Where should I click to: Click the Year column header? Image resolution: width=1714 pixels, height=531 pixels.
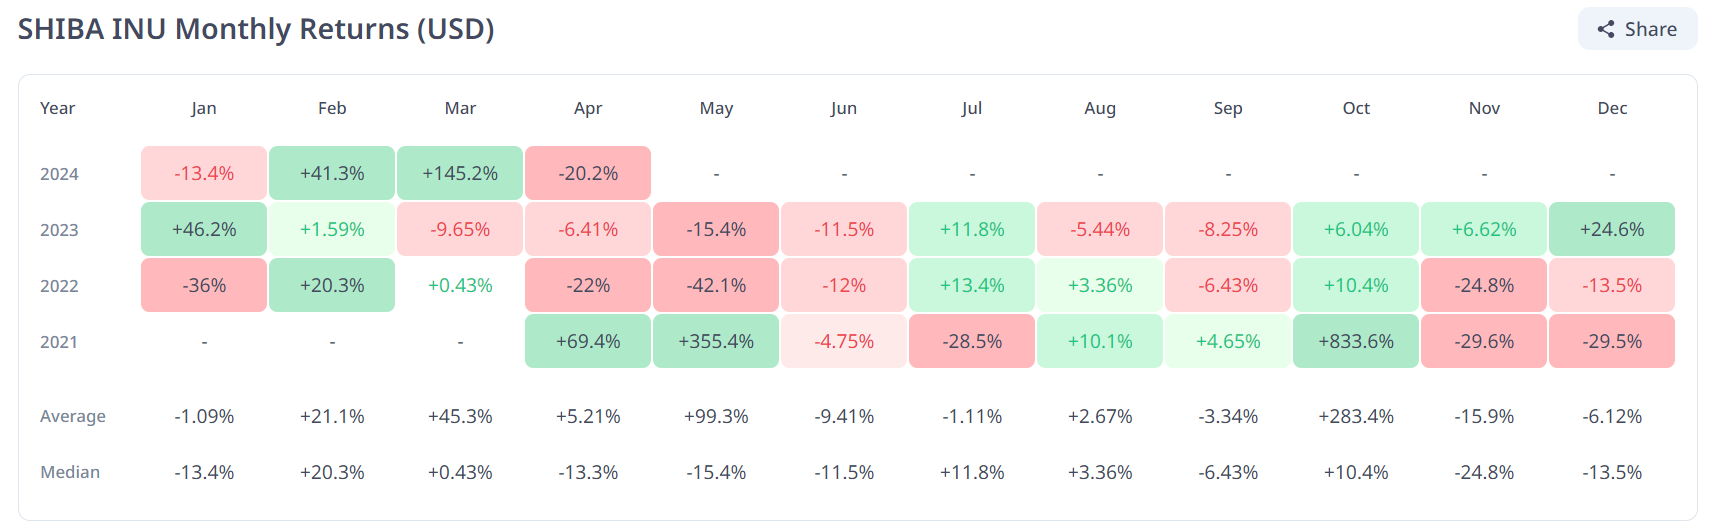(x=58, y=108)
